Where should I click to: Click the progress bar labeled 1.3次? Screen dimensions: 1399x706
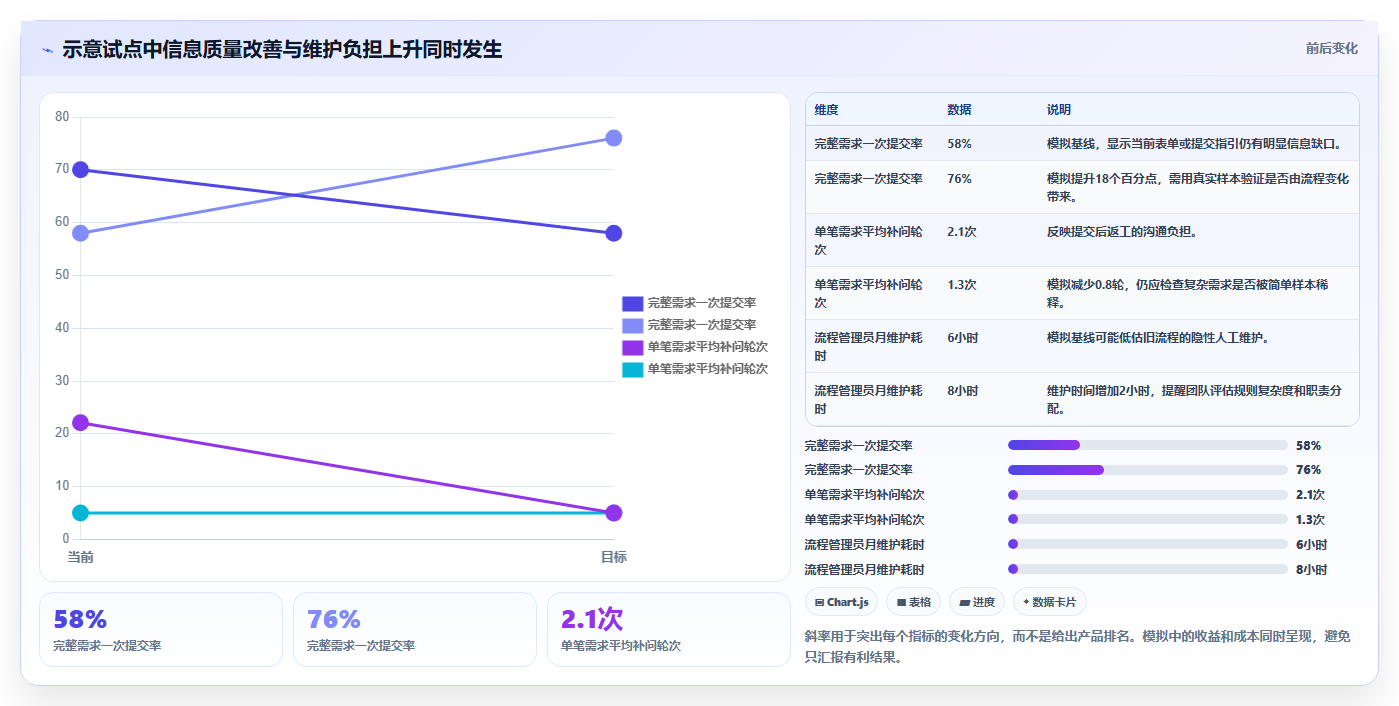[1148, 520]
